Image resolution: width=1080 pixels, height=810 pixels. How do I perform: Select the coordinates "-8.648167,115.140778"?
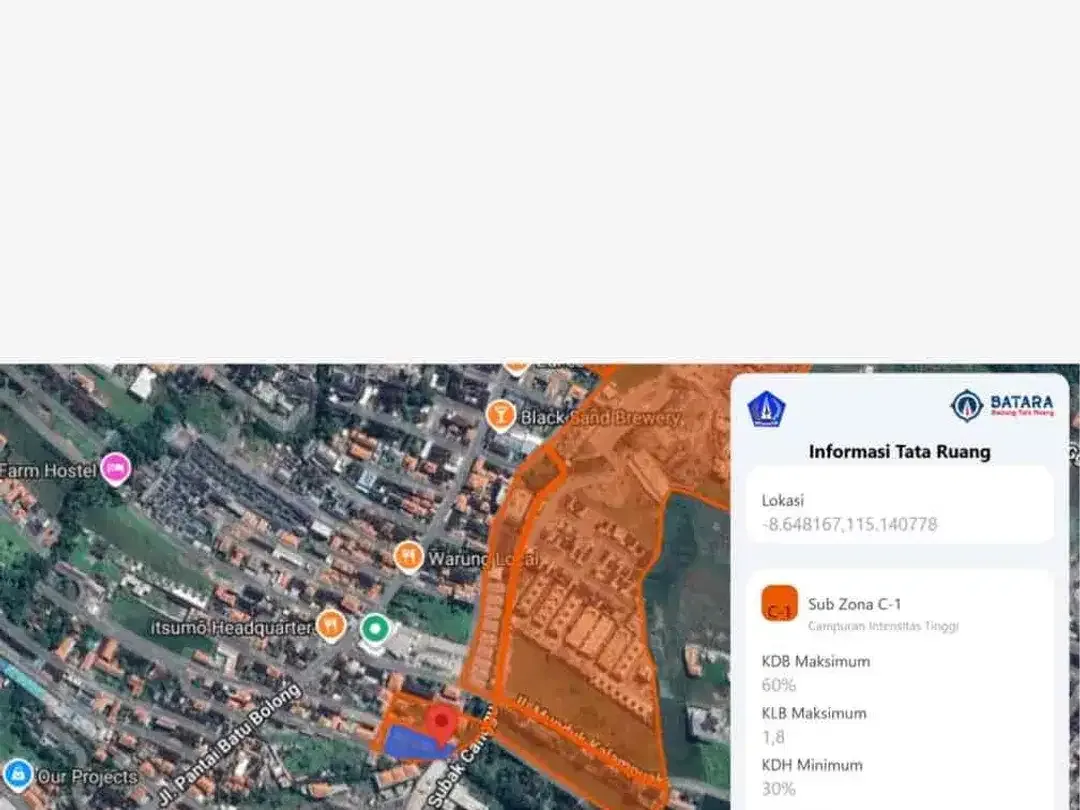click(849, 524)
